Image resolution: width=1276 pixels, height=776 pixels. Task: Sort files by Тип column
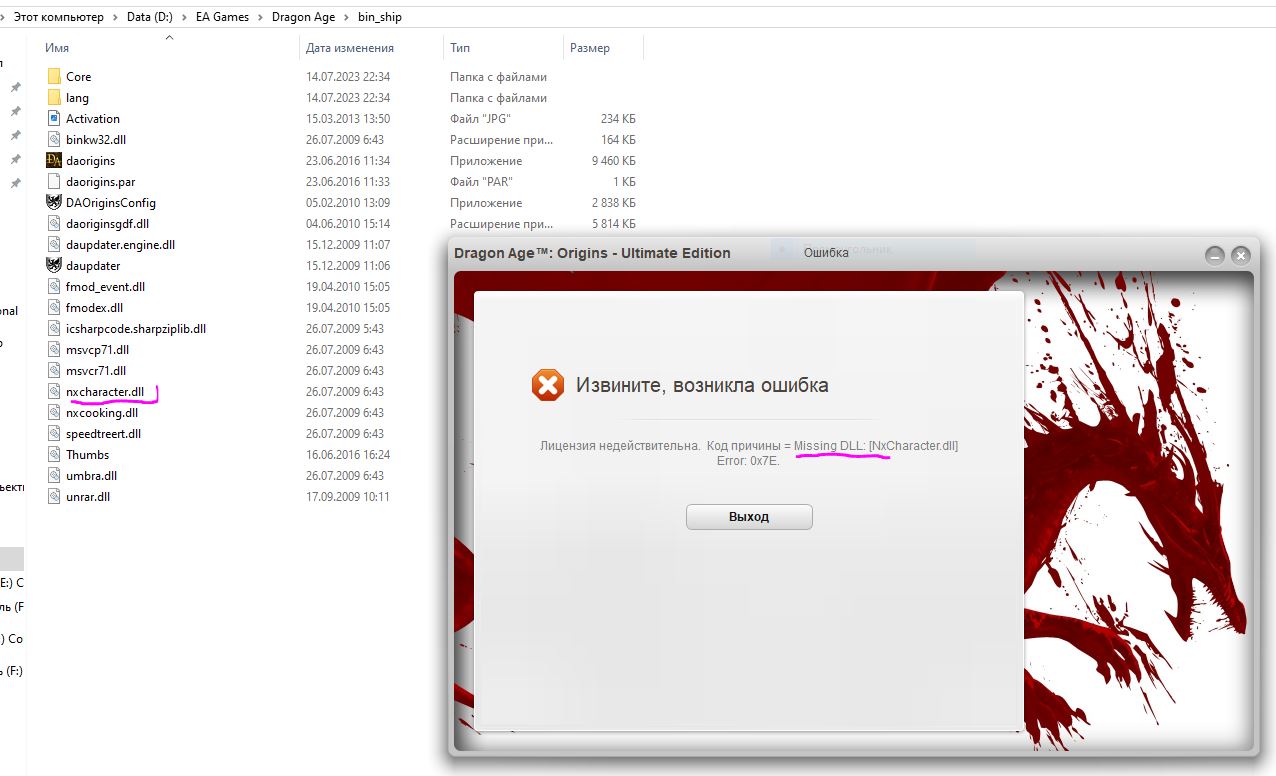point(460,48)
